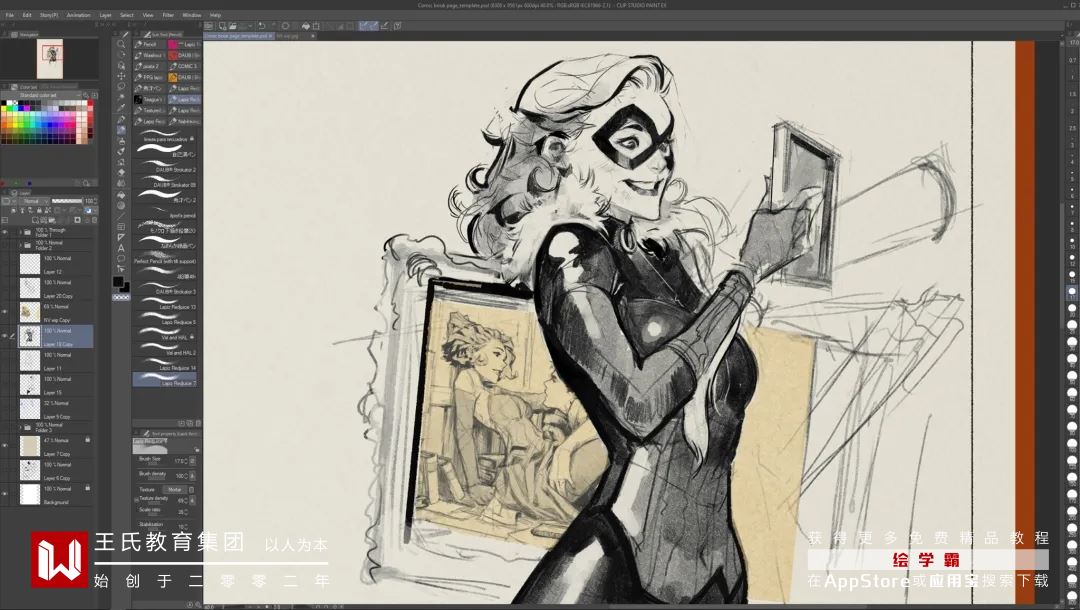Expand Folder 3 in the layer list
Screen dimensions: 1080x610
tap(20, 427)
